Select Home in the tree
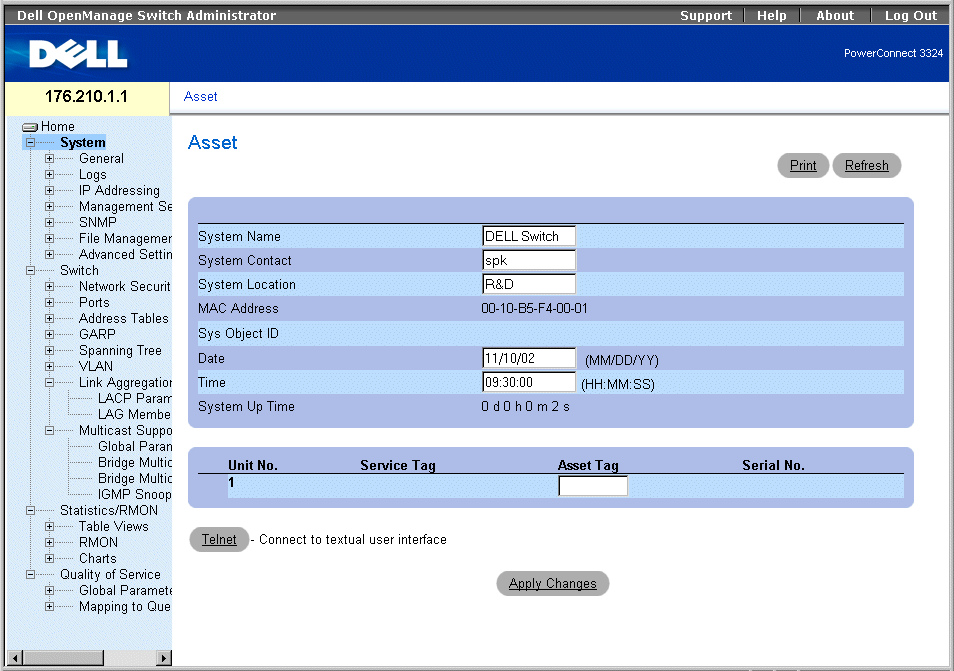 pos(58,127)
